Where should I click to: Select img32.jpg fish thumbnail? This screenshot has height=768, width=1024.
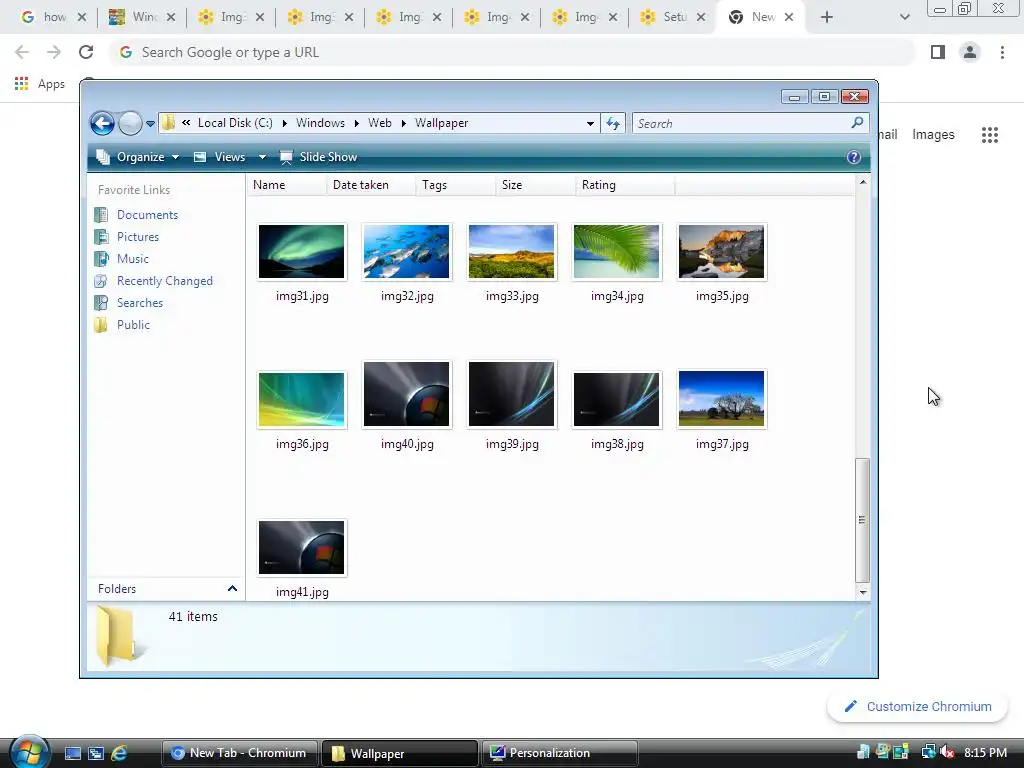point(407,252)
